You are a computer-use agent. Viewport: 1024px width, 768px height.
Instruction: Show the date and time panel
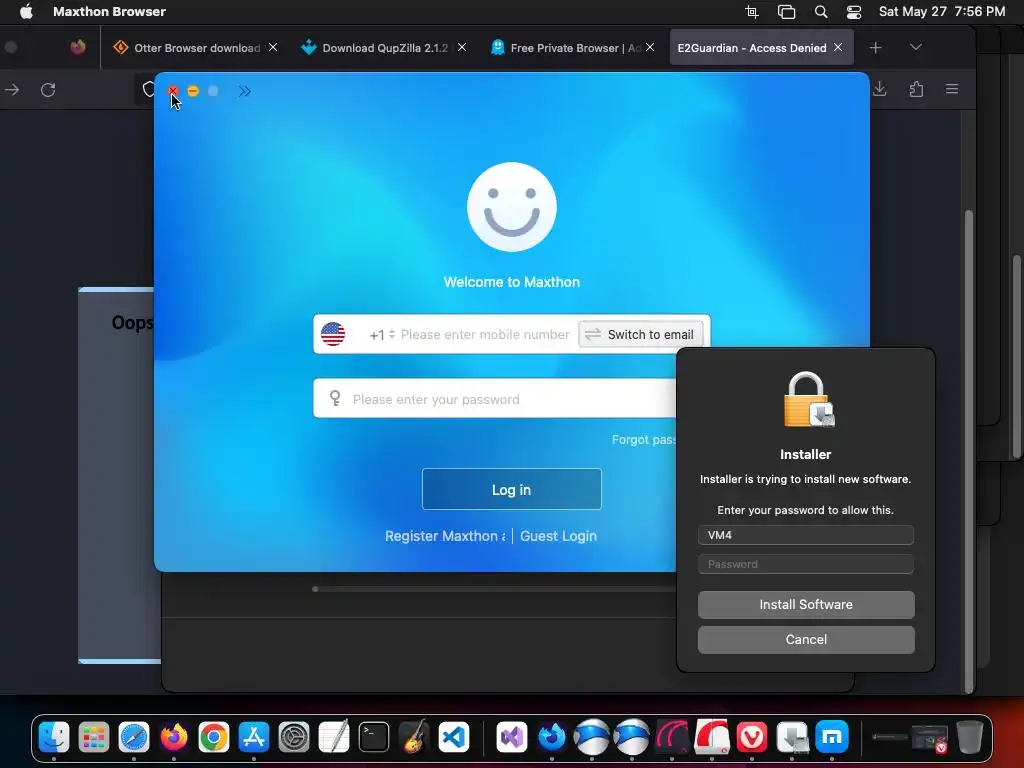click(942, 11)
